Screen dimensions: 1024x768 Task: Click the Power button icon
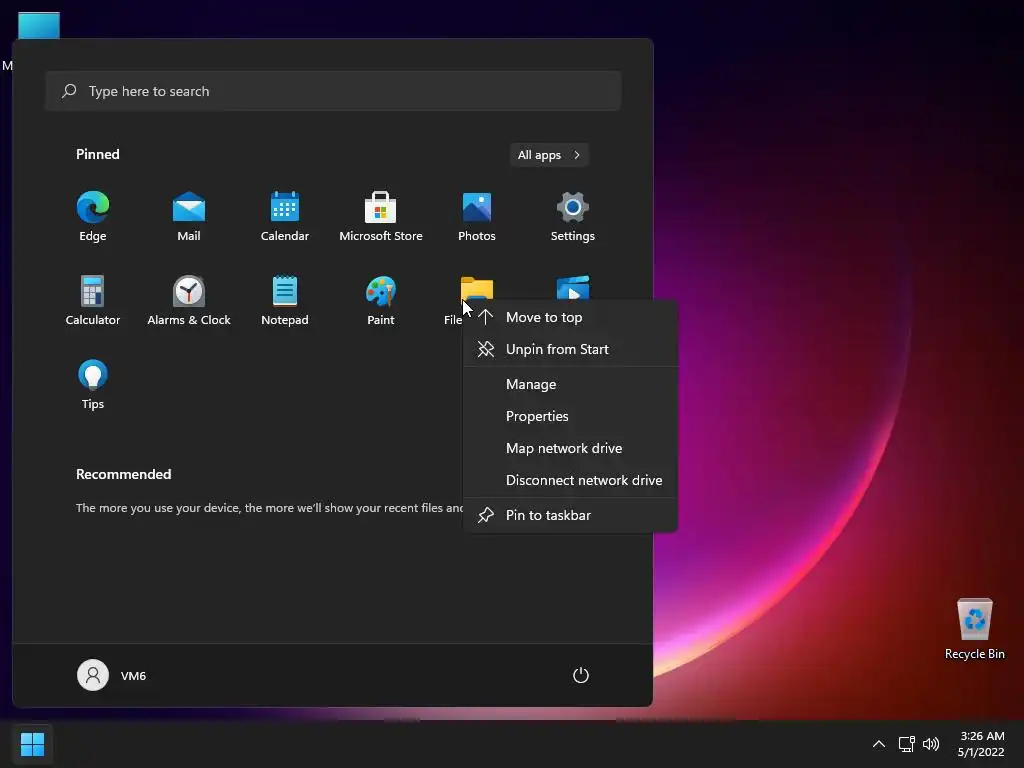(x=581, y=675)
